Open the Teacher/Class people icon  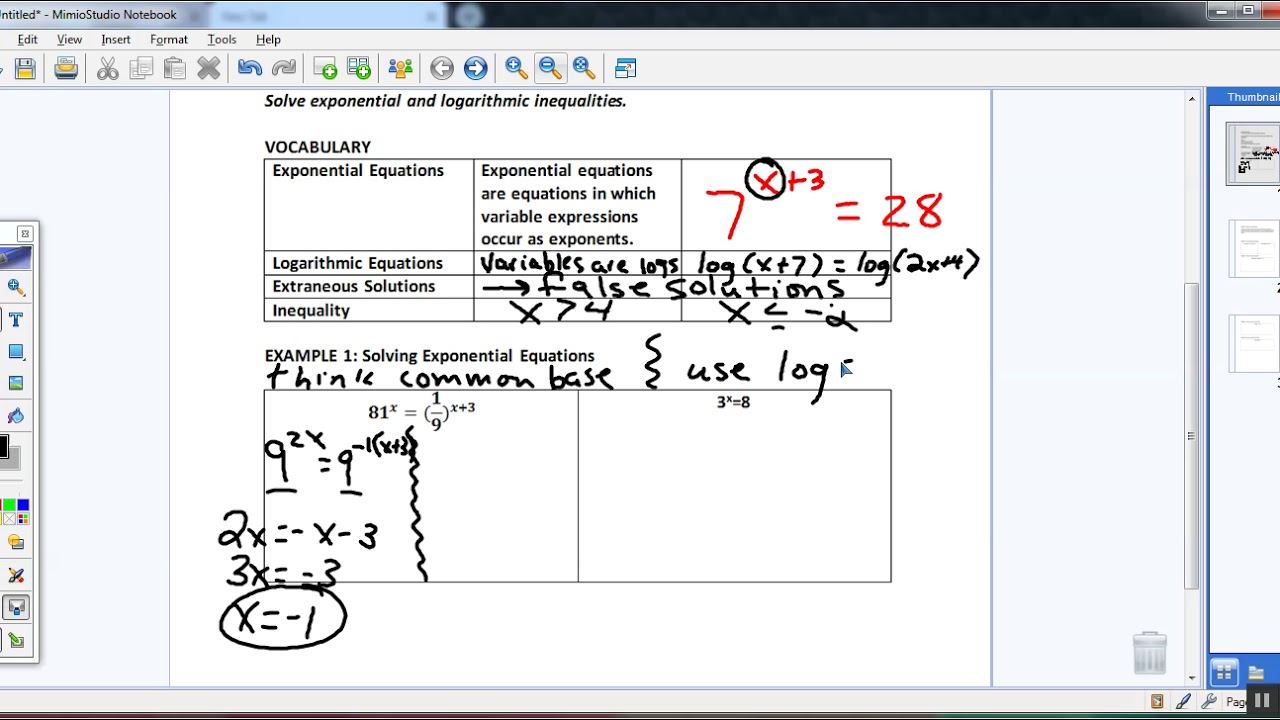point(400,68)
